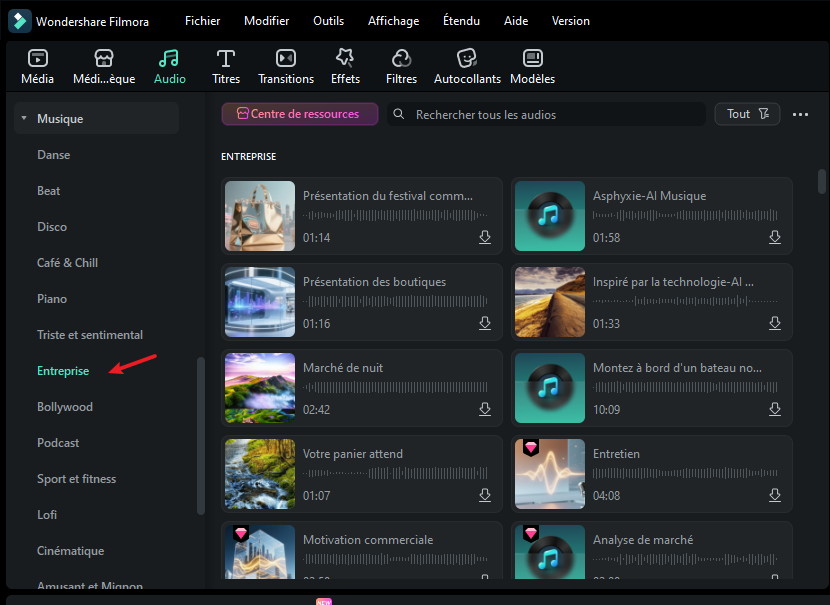Select the Filtres tool icon
Screen dimensions: 830x605
click(x=401, y=59)
